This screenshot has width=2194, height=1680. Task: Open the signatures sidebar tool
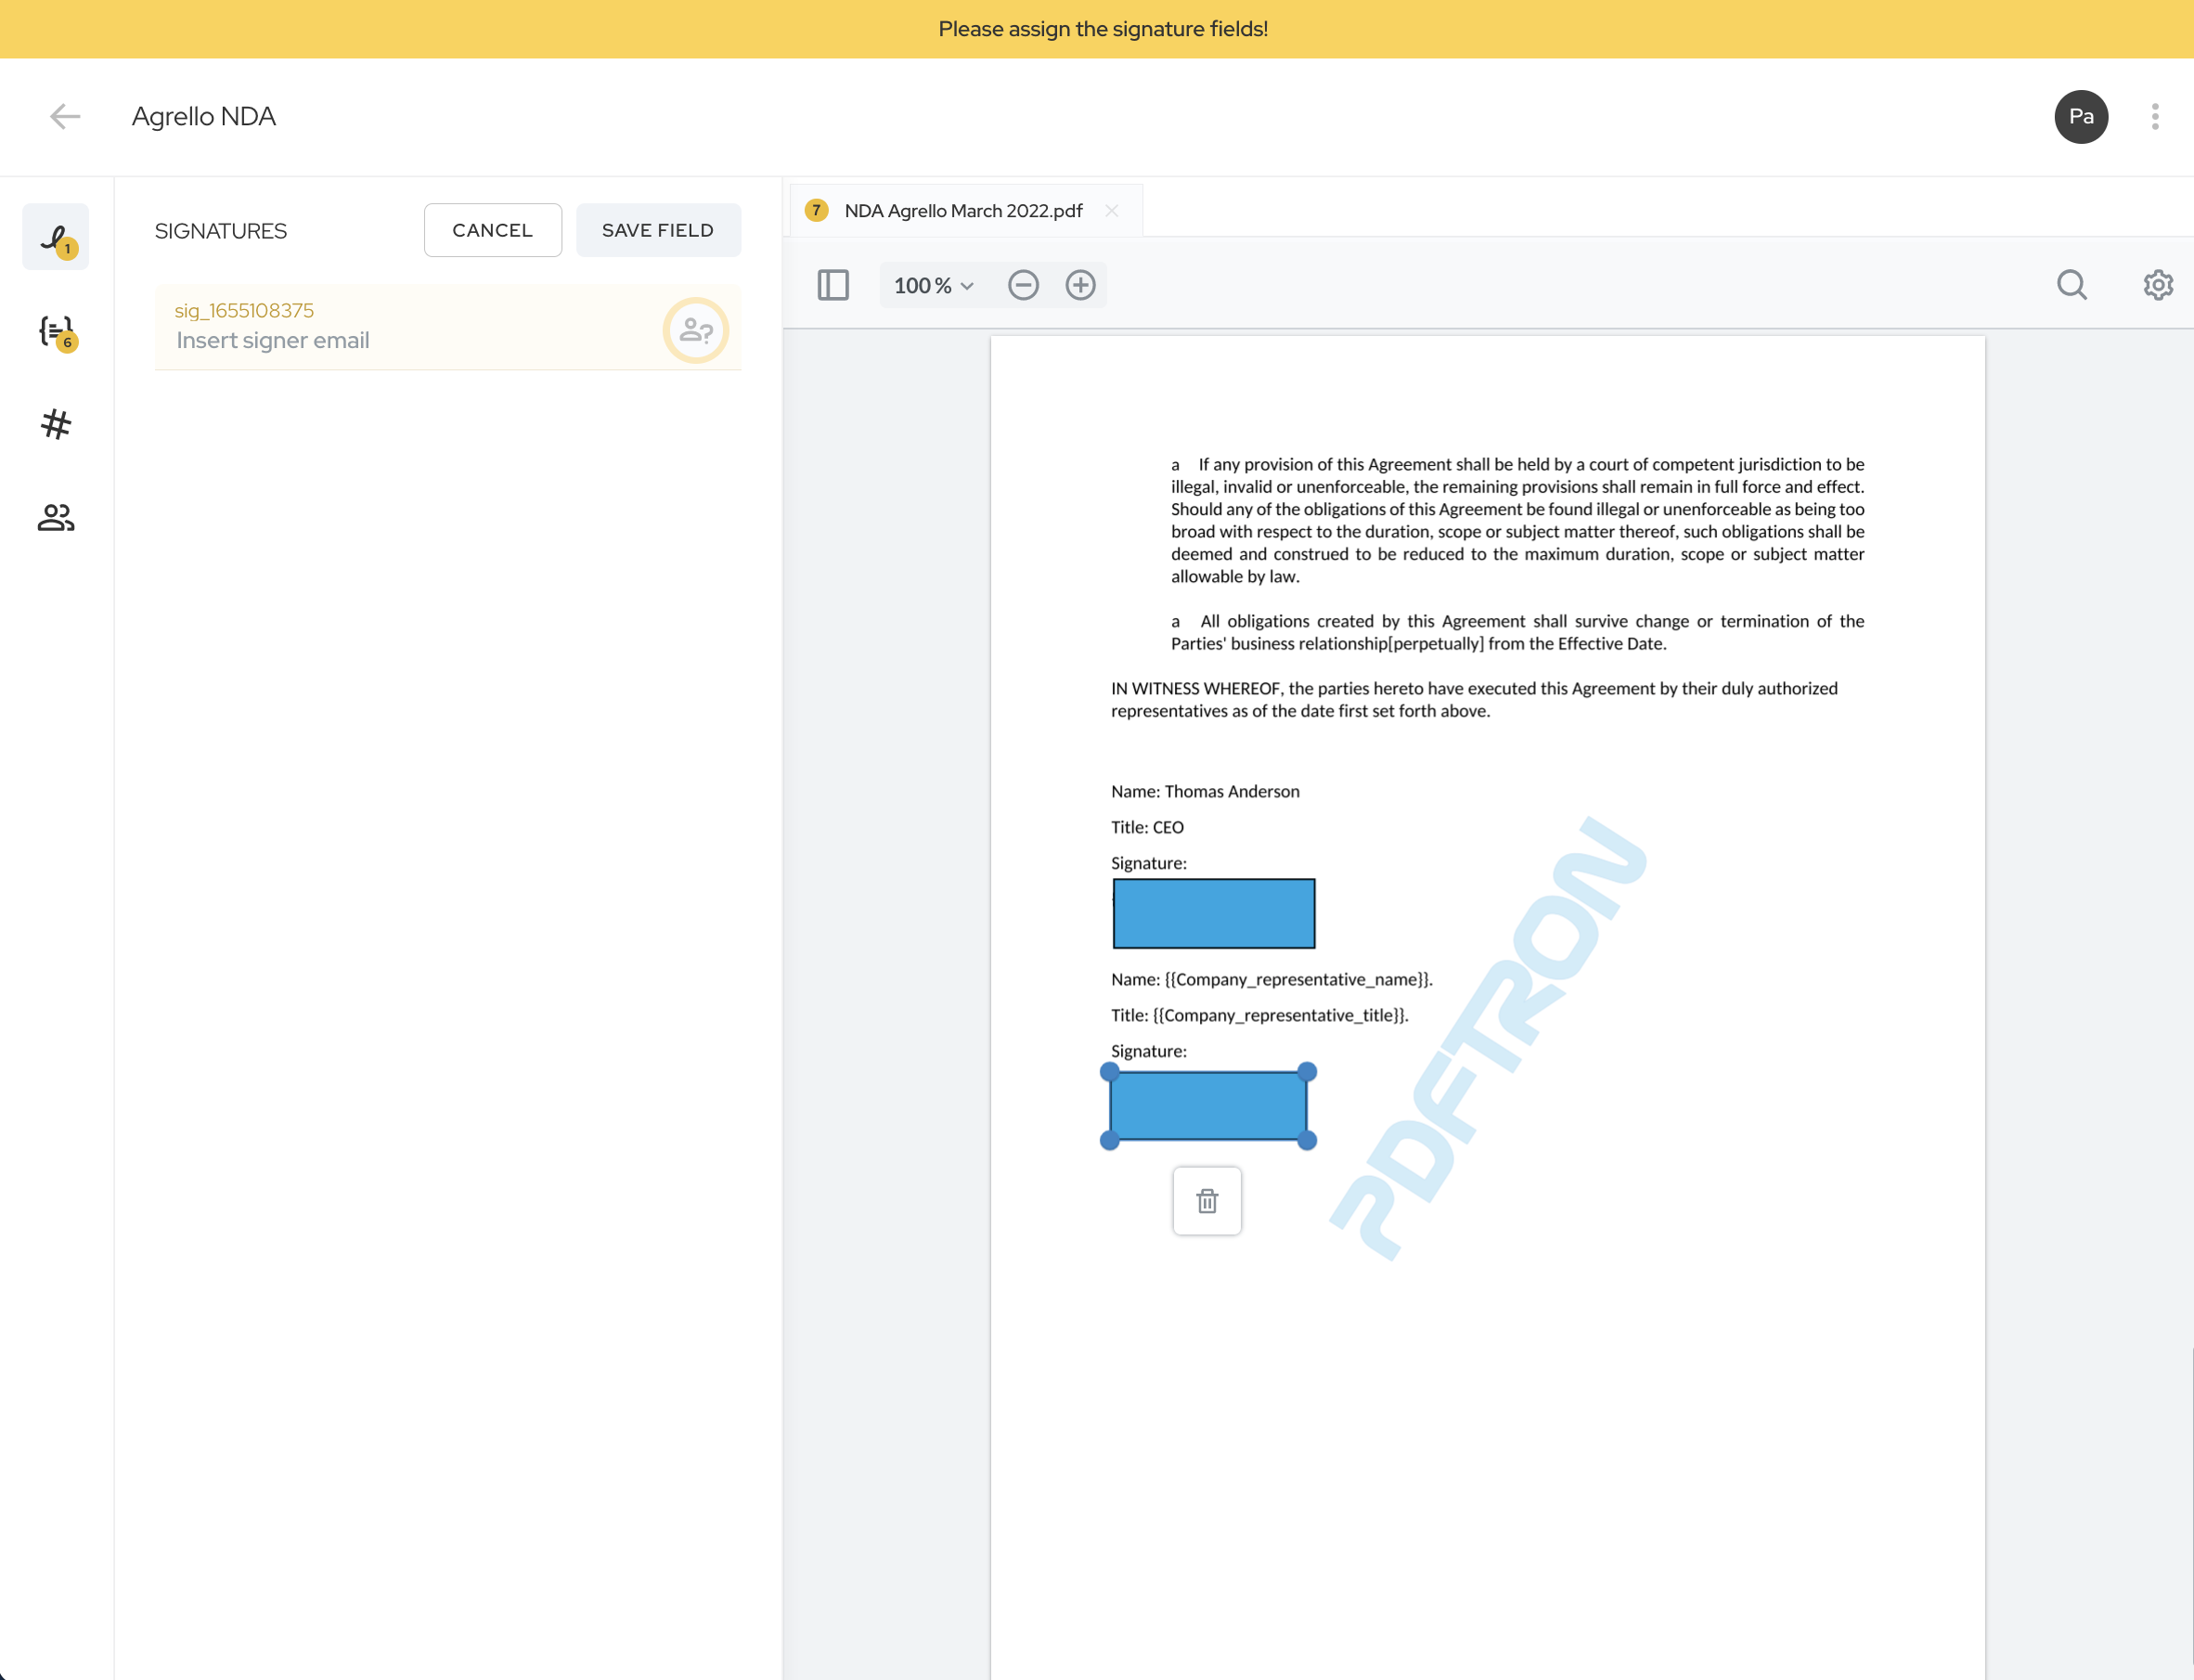pyautogui.click(x=56, y=237)
